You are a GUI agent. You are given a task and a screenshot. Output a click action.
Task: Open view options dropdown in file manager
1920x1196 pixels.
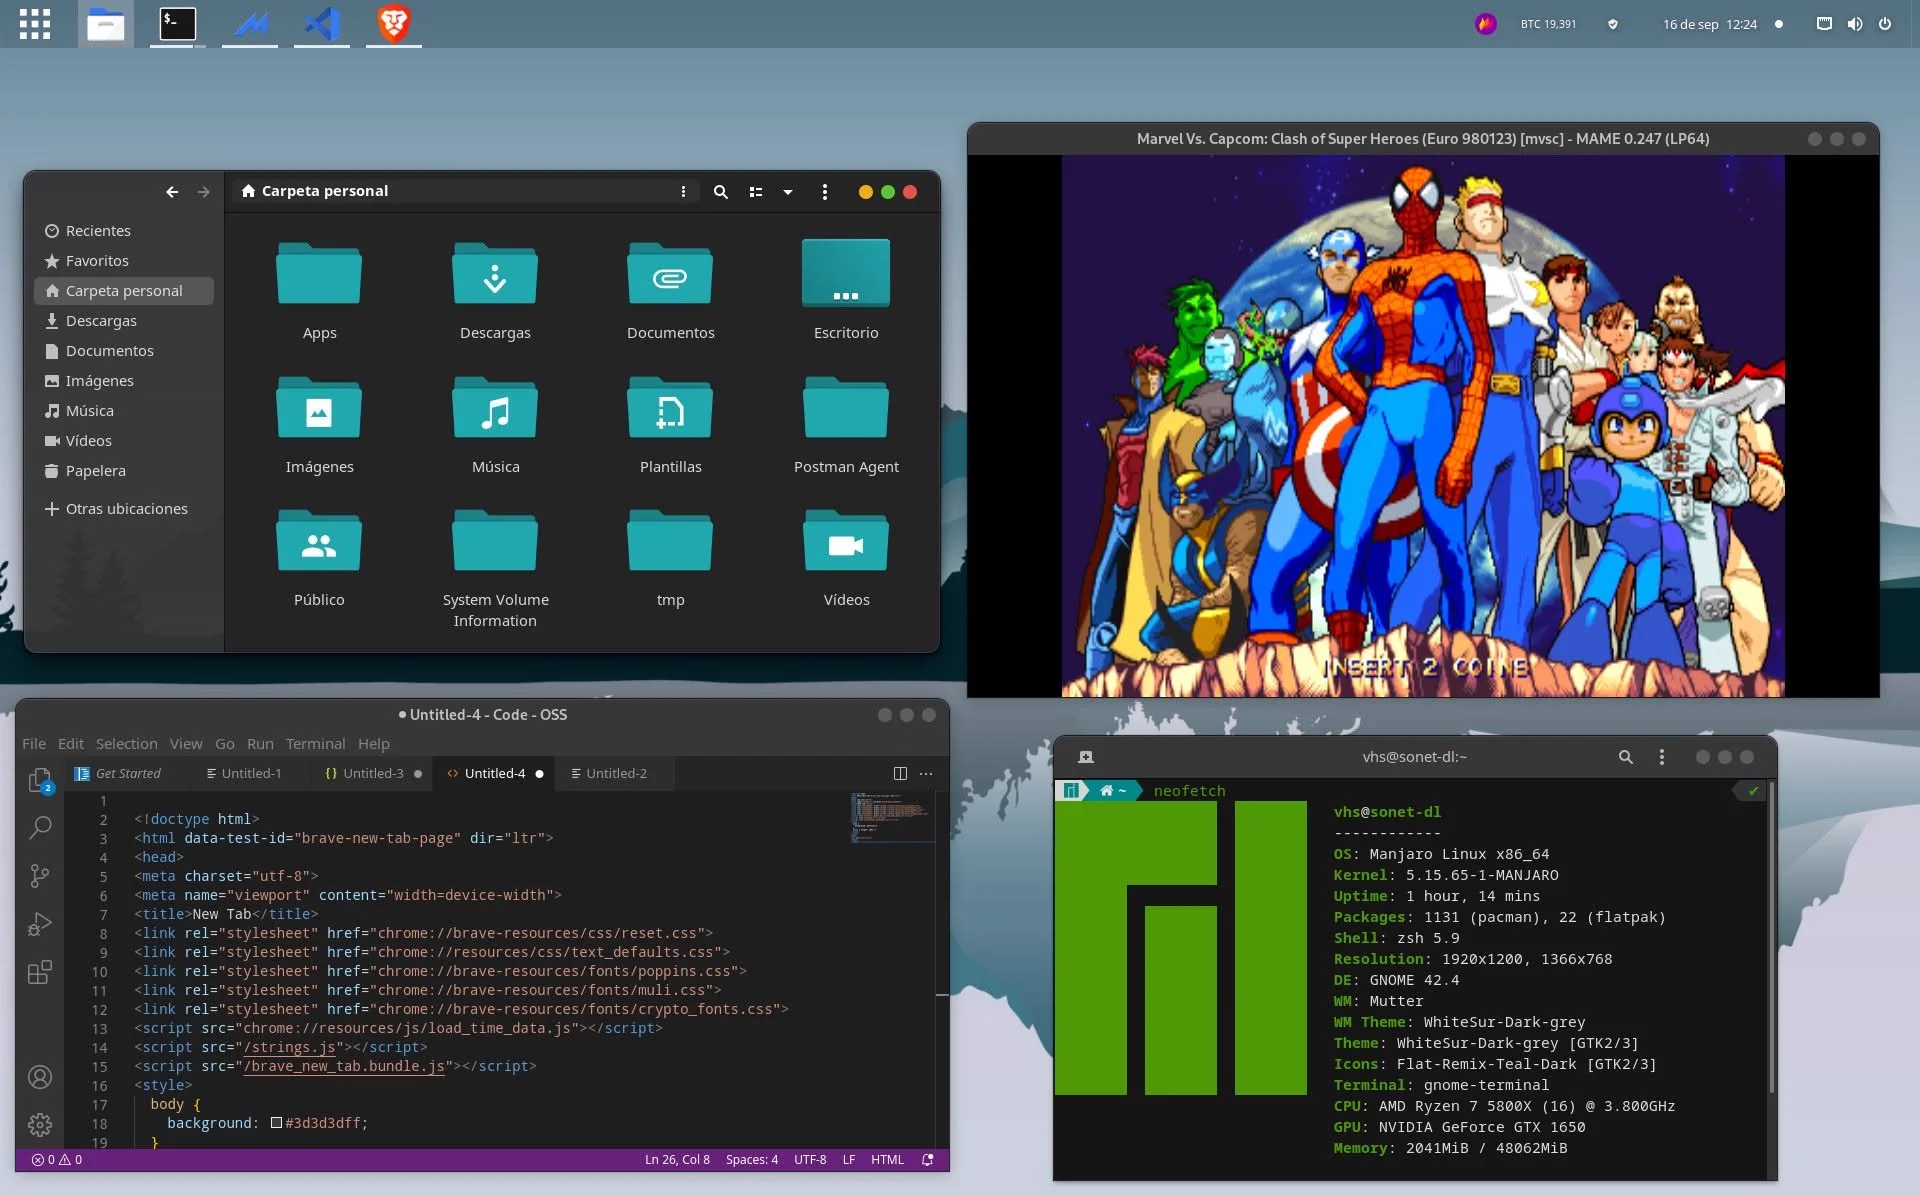click(x=788, y=192)
